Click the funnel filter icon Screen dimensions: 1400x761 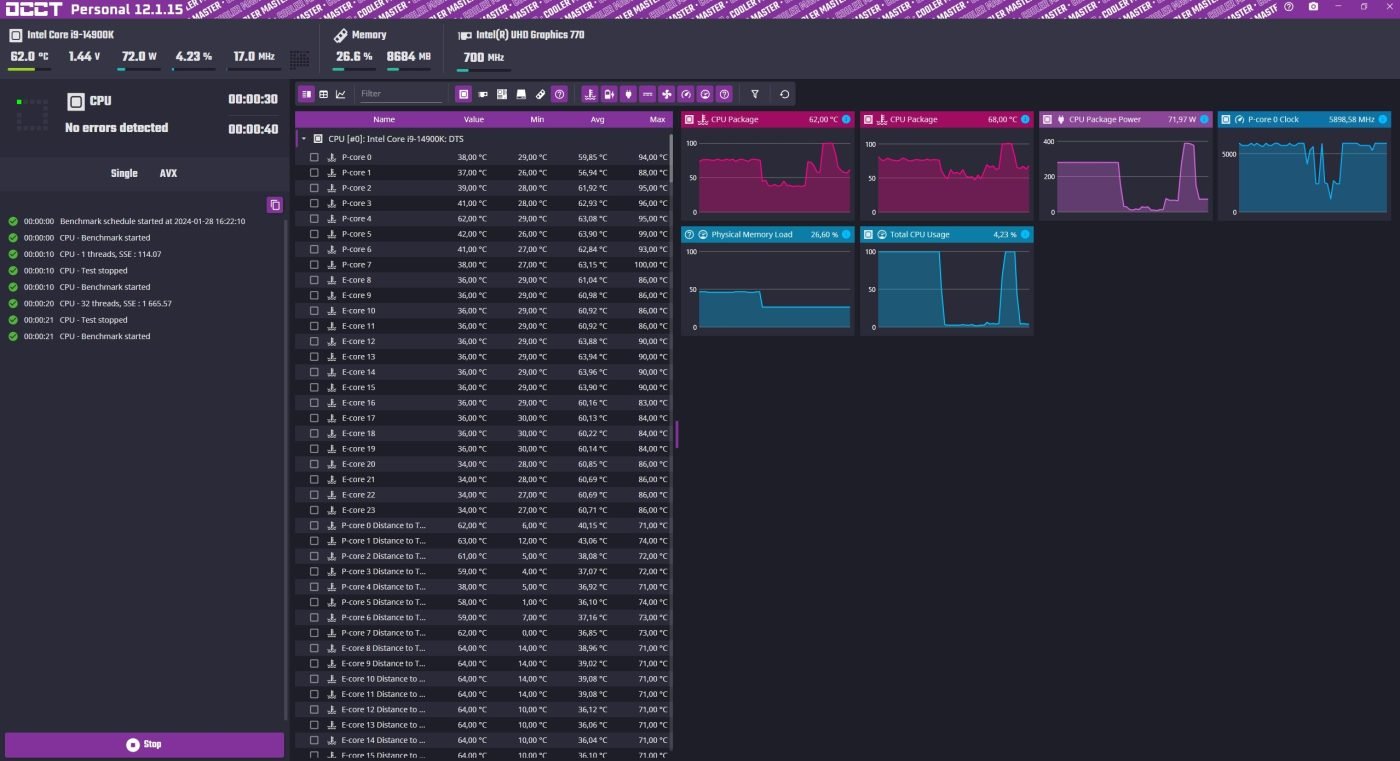(x=755, y=94)
